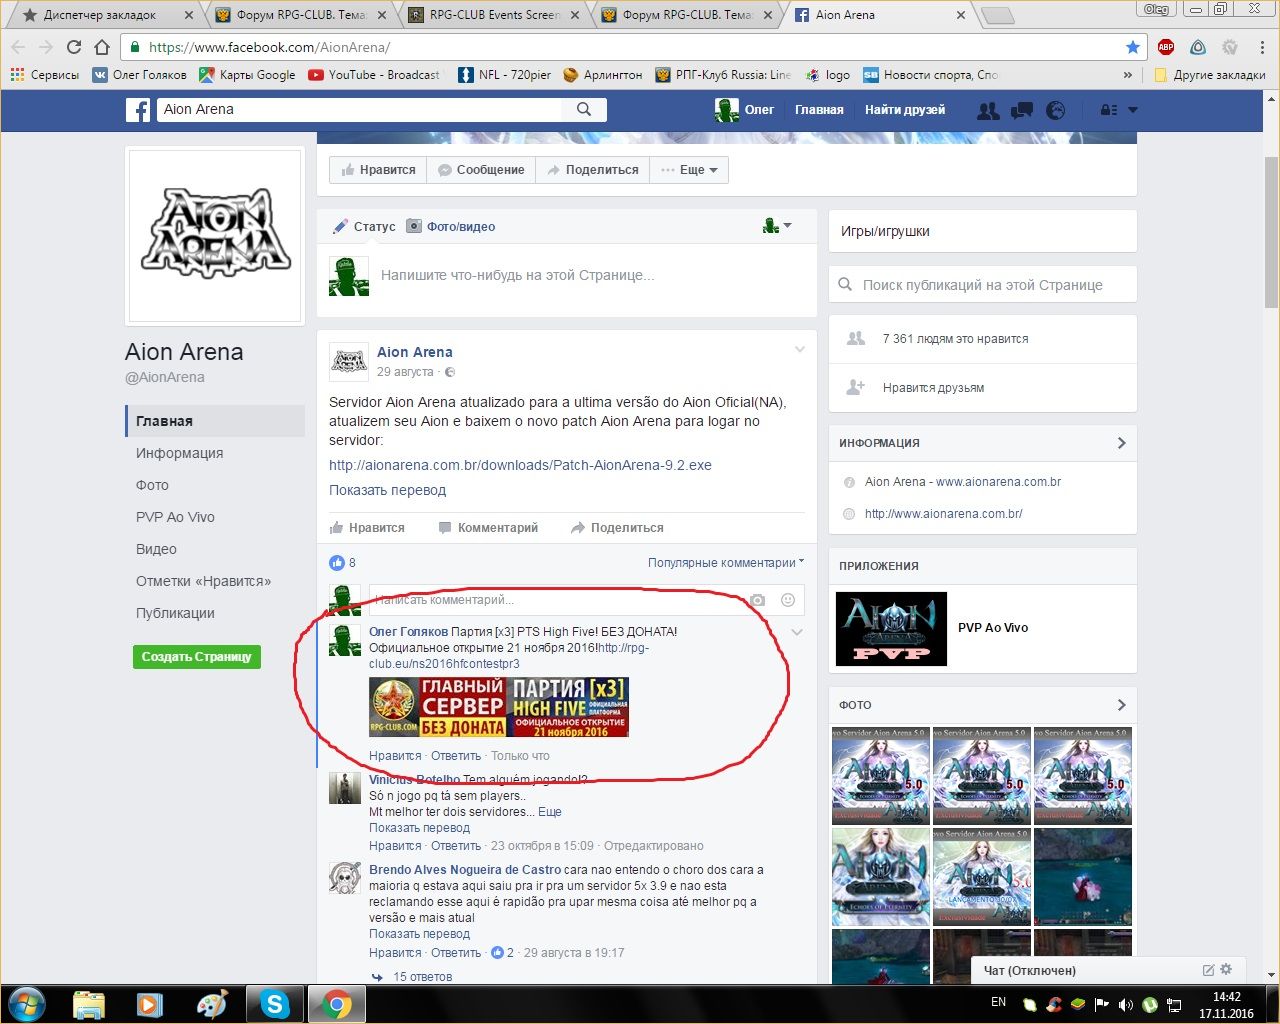Click the page Нравится button
1280x1024 pixels.
[x=379, y=170]
